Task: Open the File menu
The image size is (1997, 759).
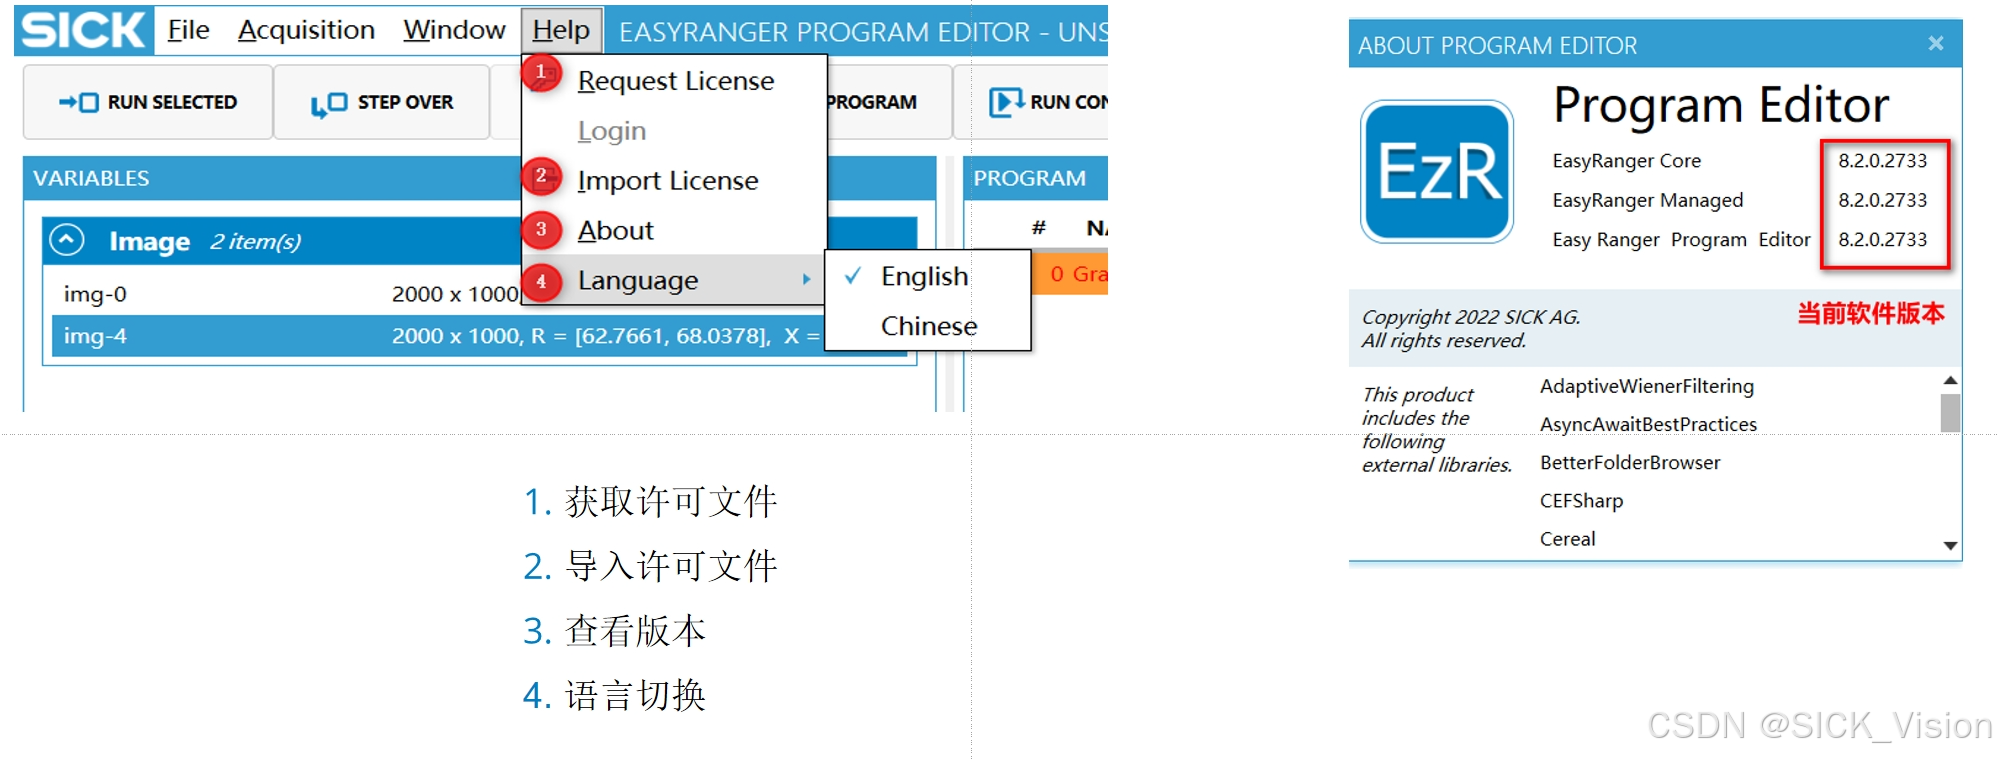Action: pos(188,30)
